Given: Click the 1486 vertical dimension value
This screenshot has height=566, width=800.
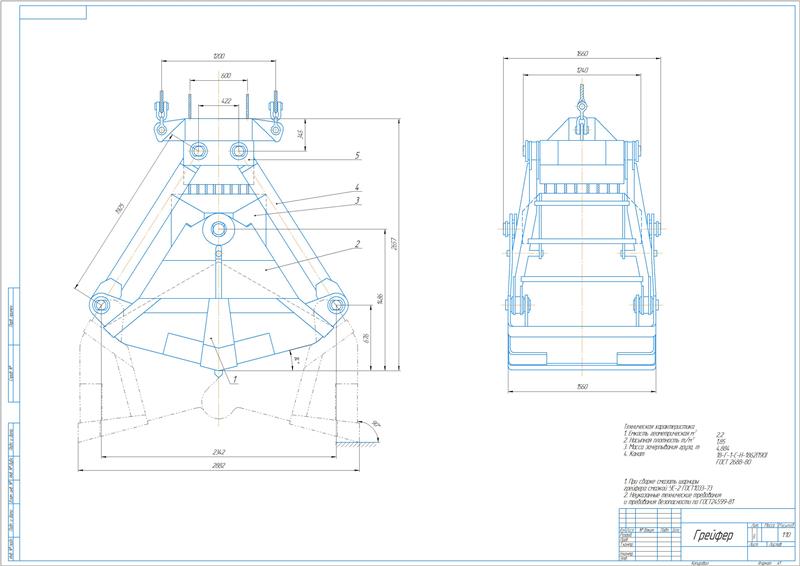Looking at the screenshot, I should point(380,299).
